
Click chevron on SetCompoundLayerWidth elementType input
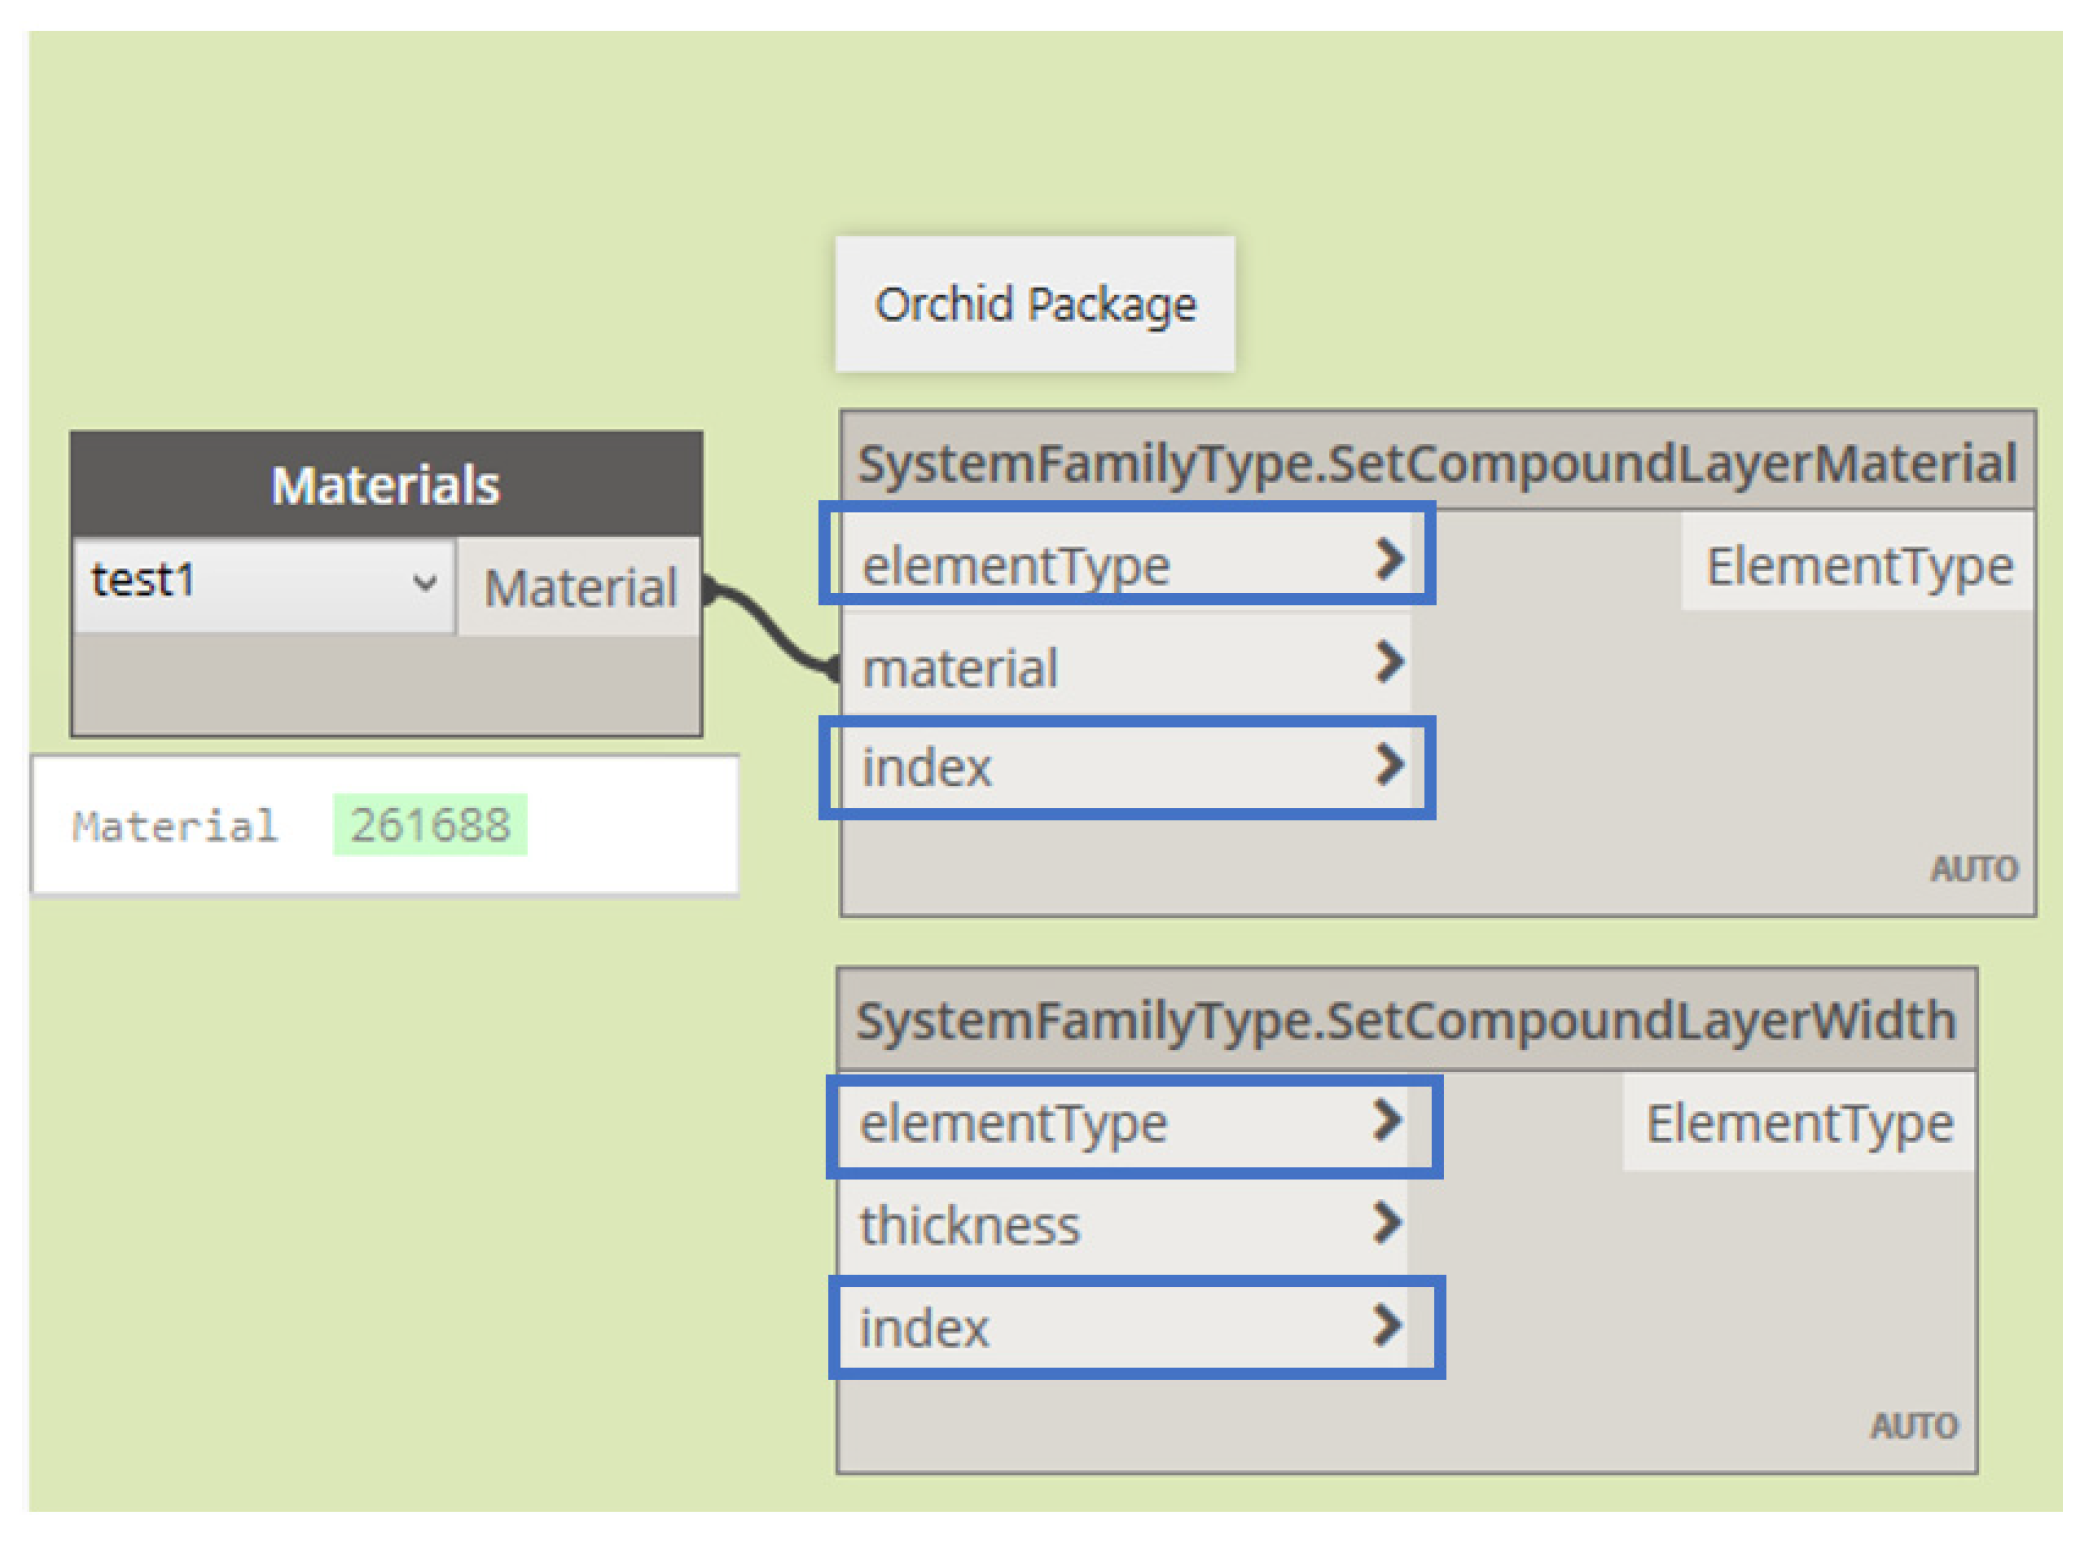(1387, 1121)
